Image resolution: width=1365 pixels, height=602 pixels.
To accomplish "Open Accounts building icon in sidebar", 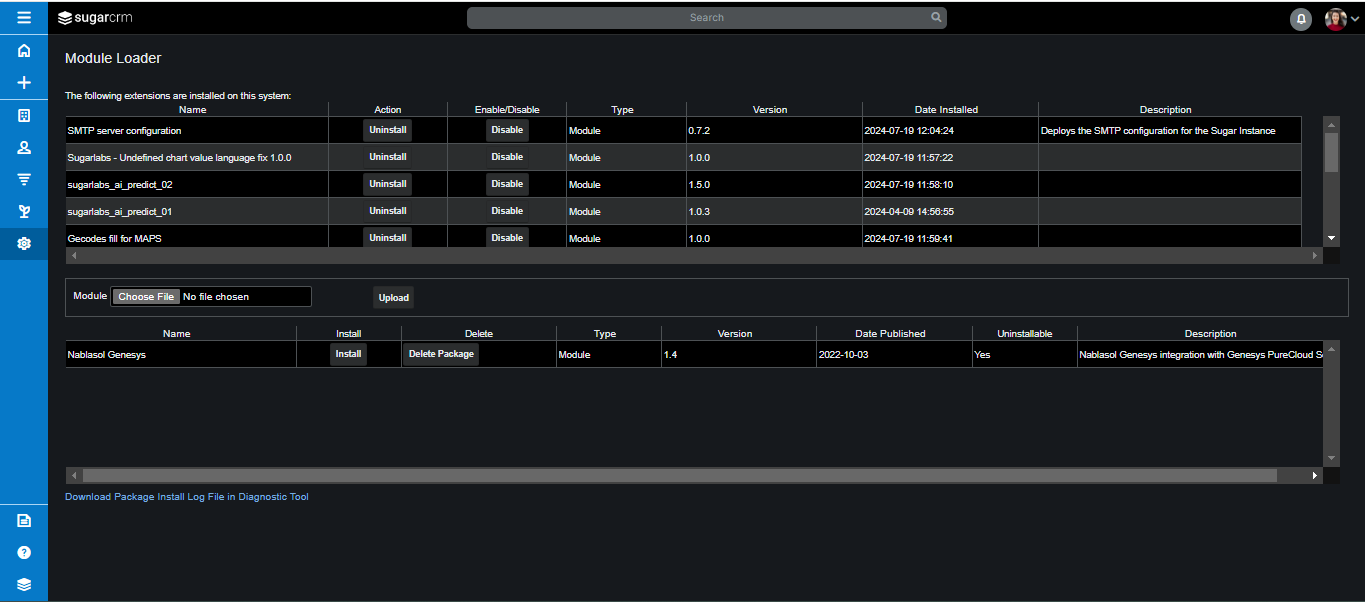I will (x=24, y=116).
